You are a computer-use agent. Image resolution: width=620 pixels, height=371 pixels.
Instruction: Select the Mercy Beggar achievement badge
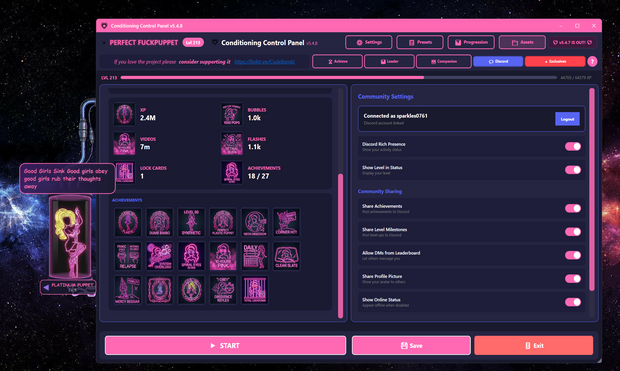(128, 290)
